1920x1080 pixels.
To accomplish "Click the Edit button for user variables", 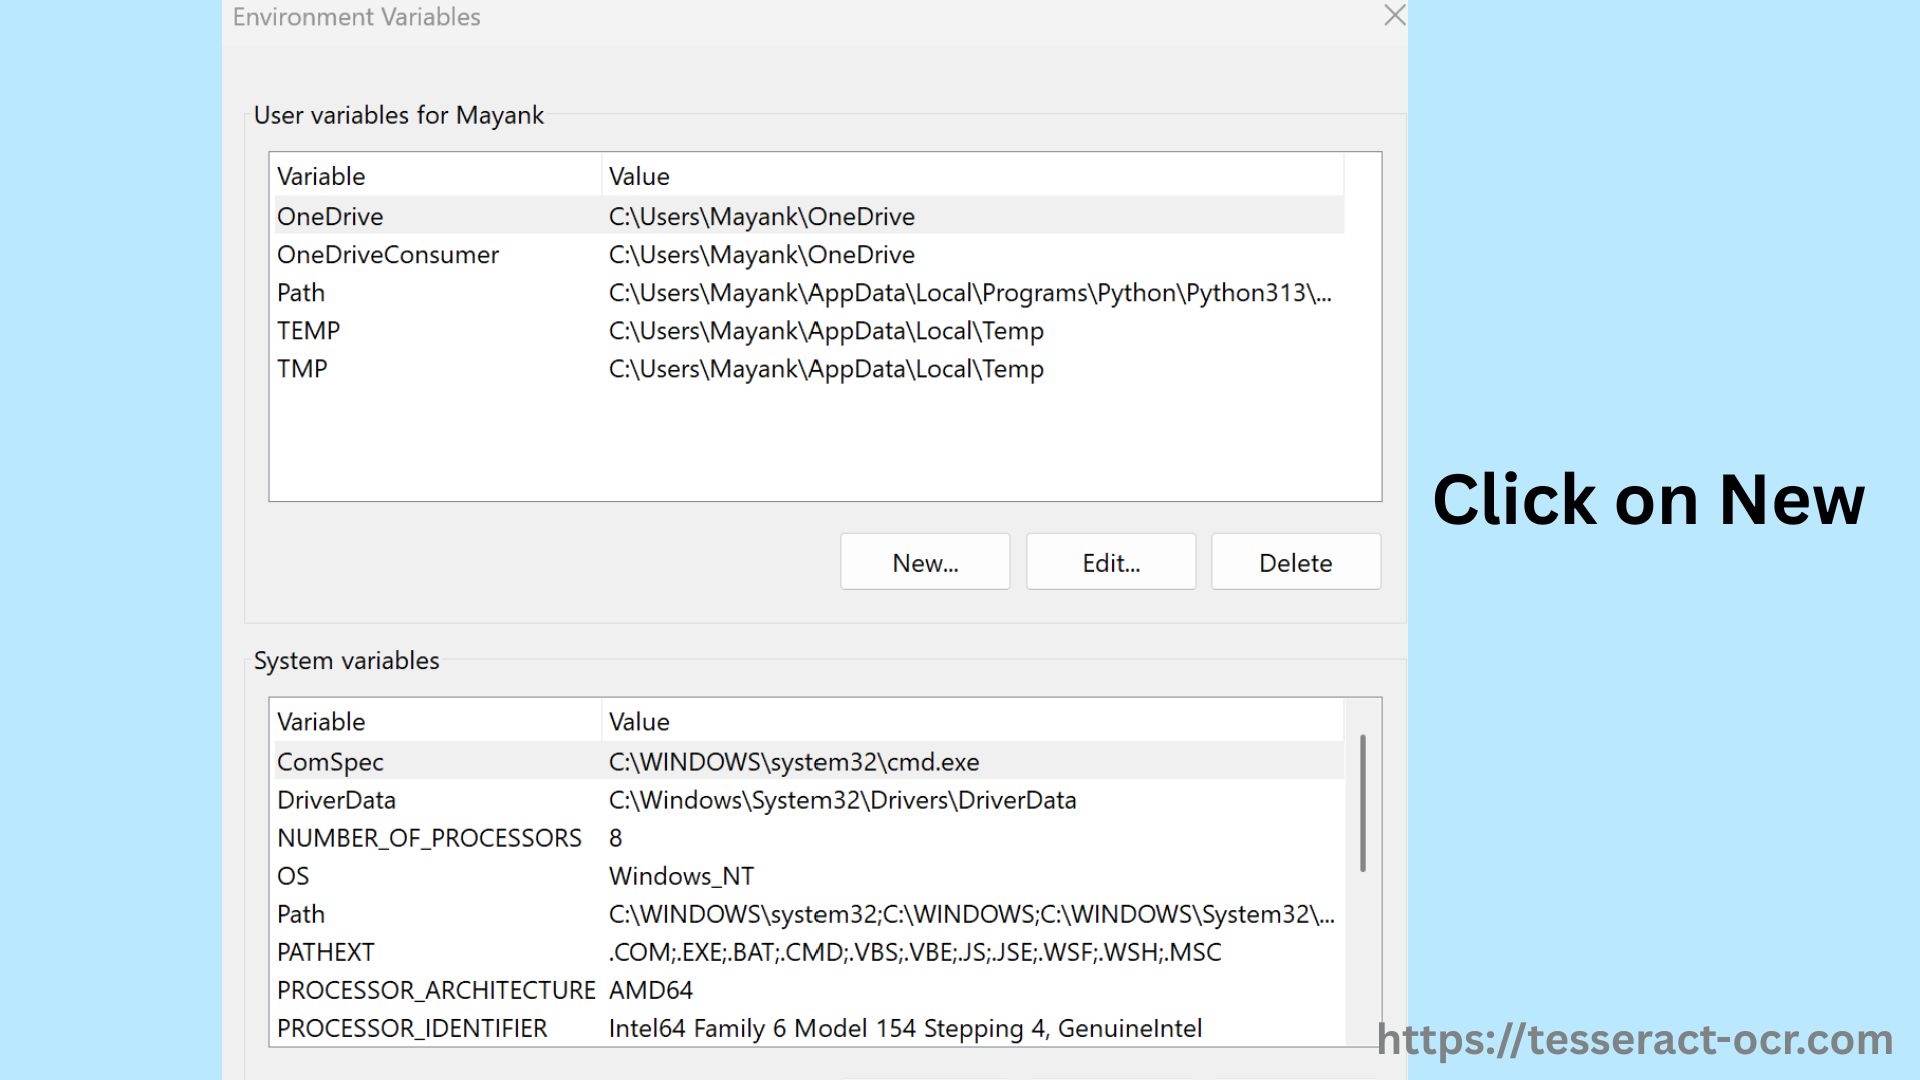I will tap(1110, 562).
